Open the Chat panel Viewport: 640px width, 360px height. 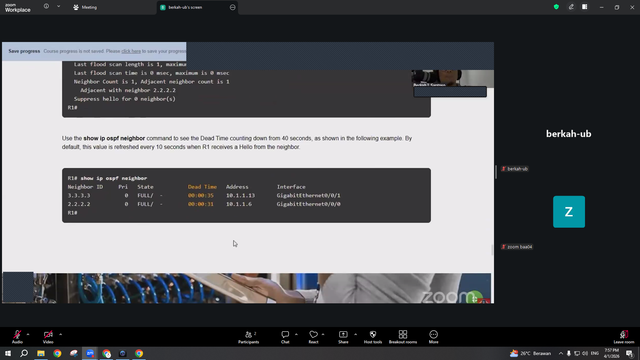coord(285,337)
